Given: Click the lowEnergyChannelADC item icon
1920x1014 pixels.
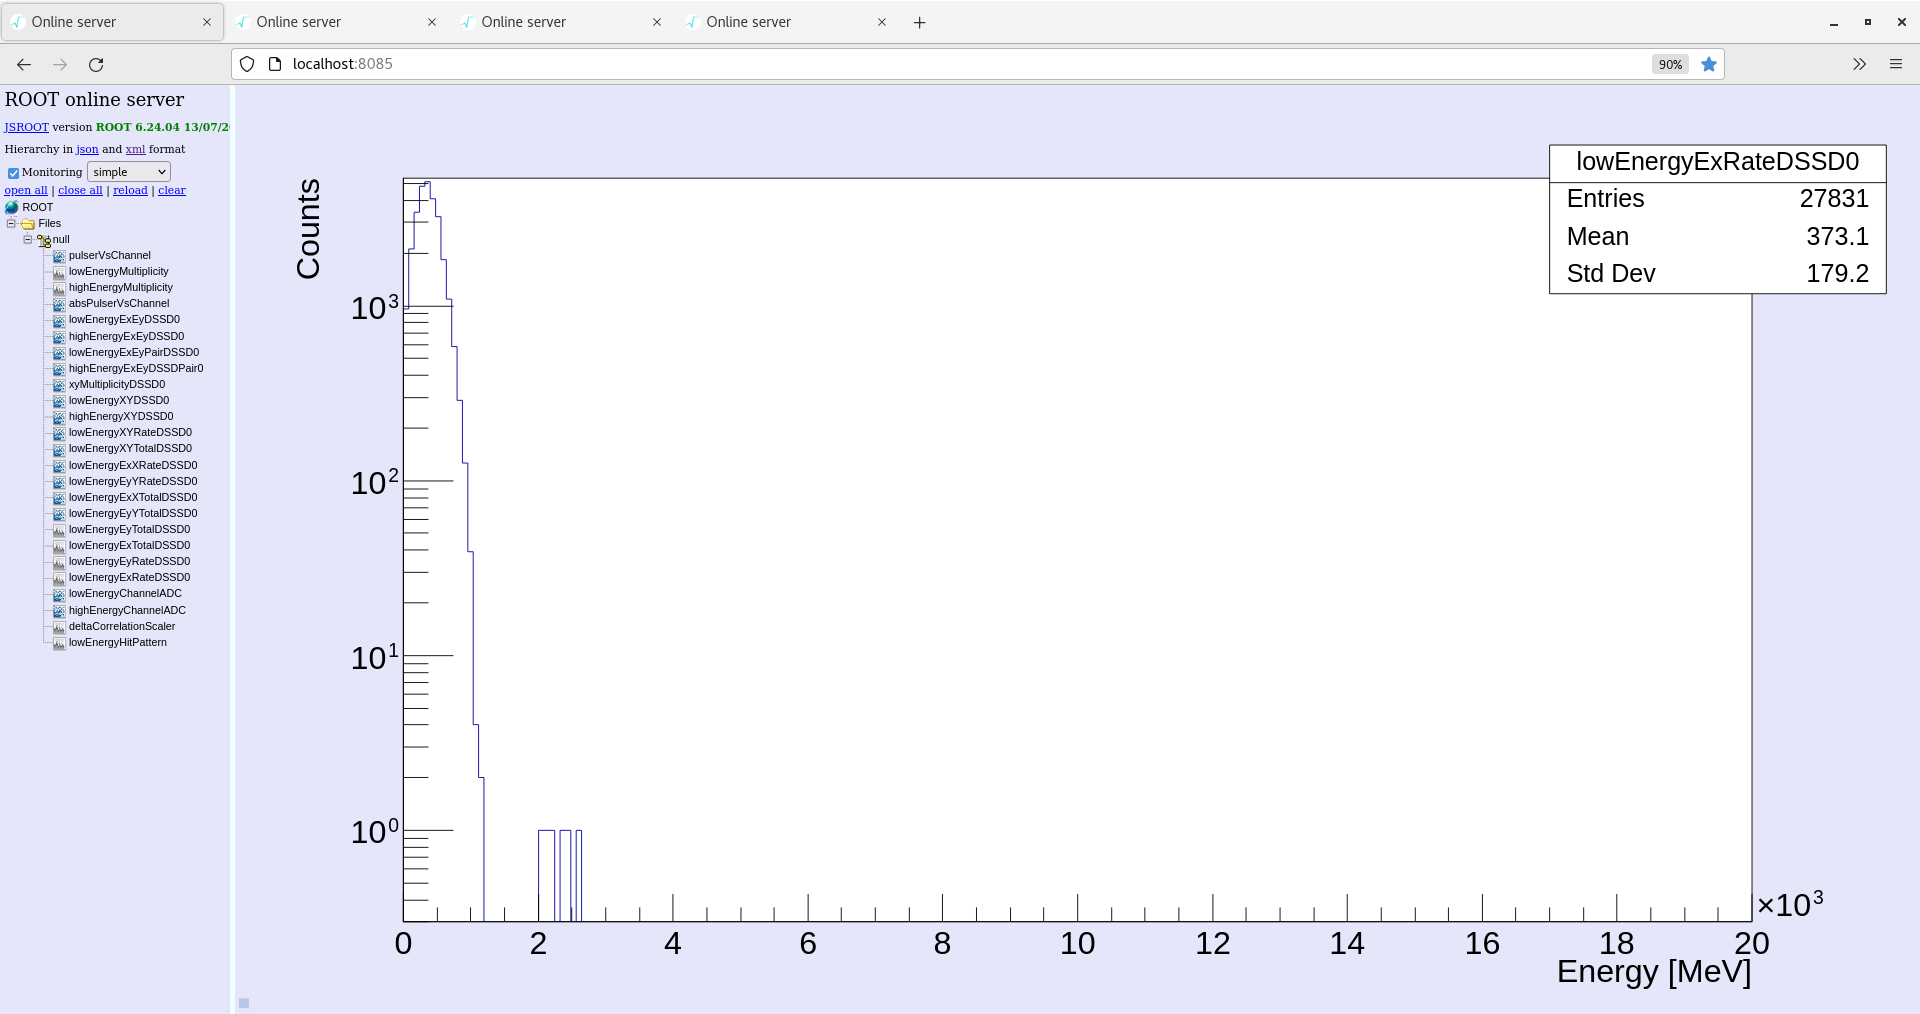Looking at the screenshot, I should pyautogui.click(x=59, y=594).
